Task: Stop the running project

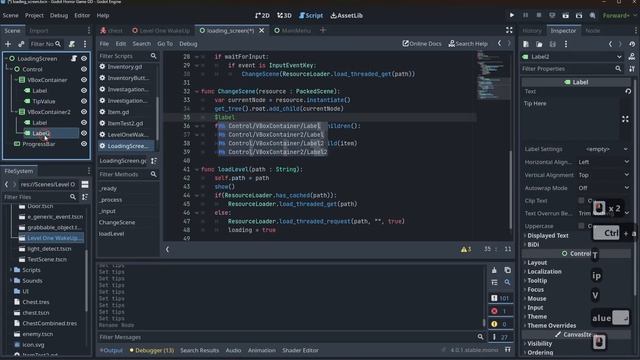Action: click(x=539, y=16)
